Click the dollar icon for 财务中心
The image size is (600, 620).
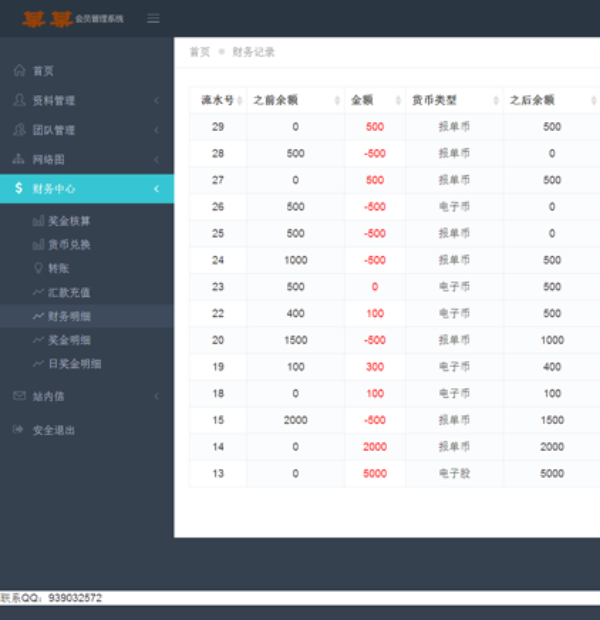click(x=19, y=188)
